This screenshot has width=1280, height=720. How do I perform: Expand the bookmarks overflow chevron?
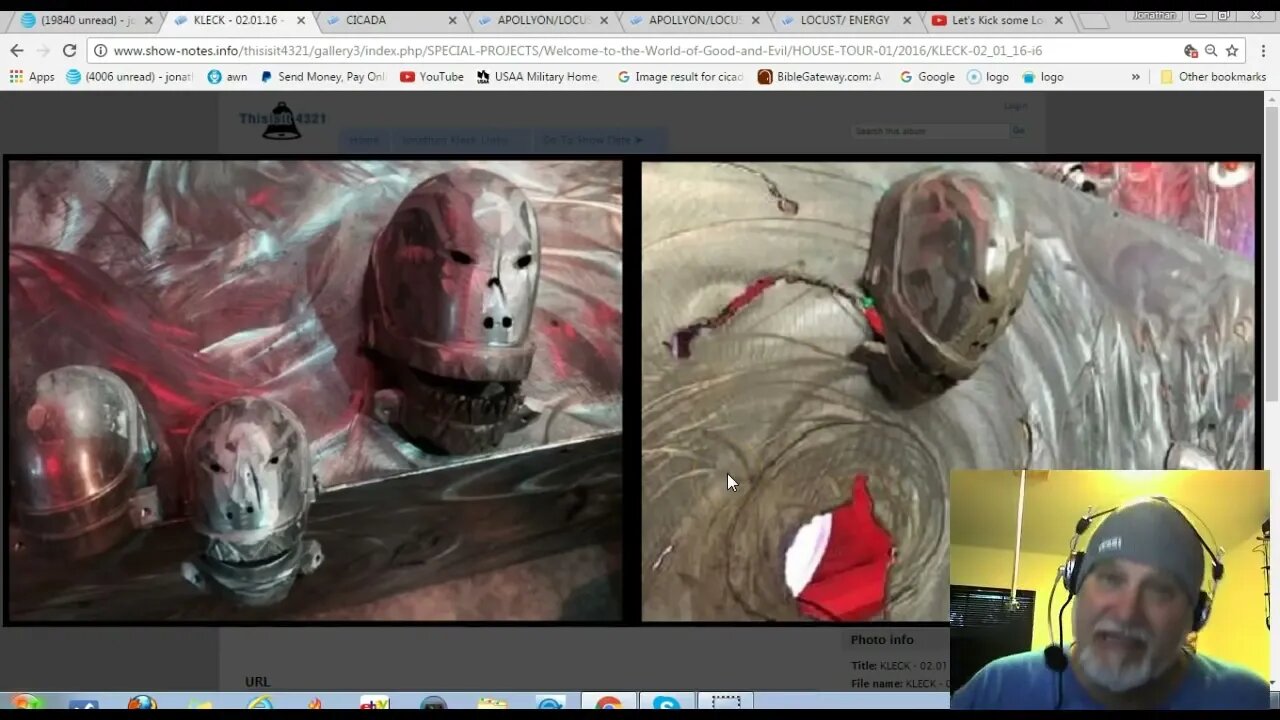tap(1135, 77)
